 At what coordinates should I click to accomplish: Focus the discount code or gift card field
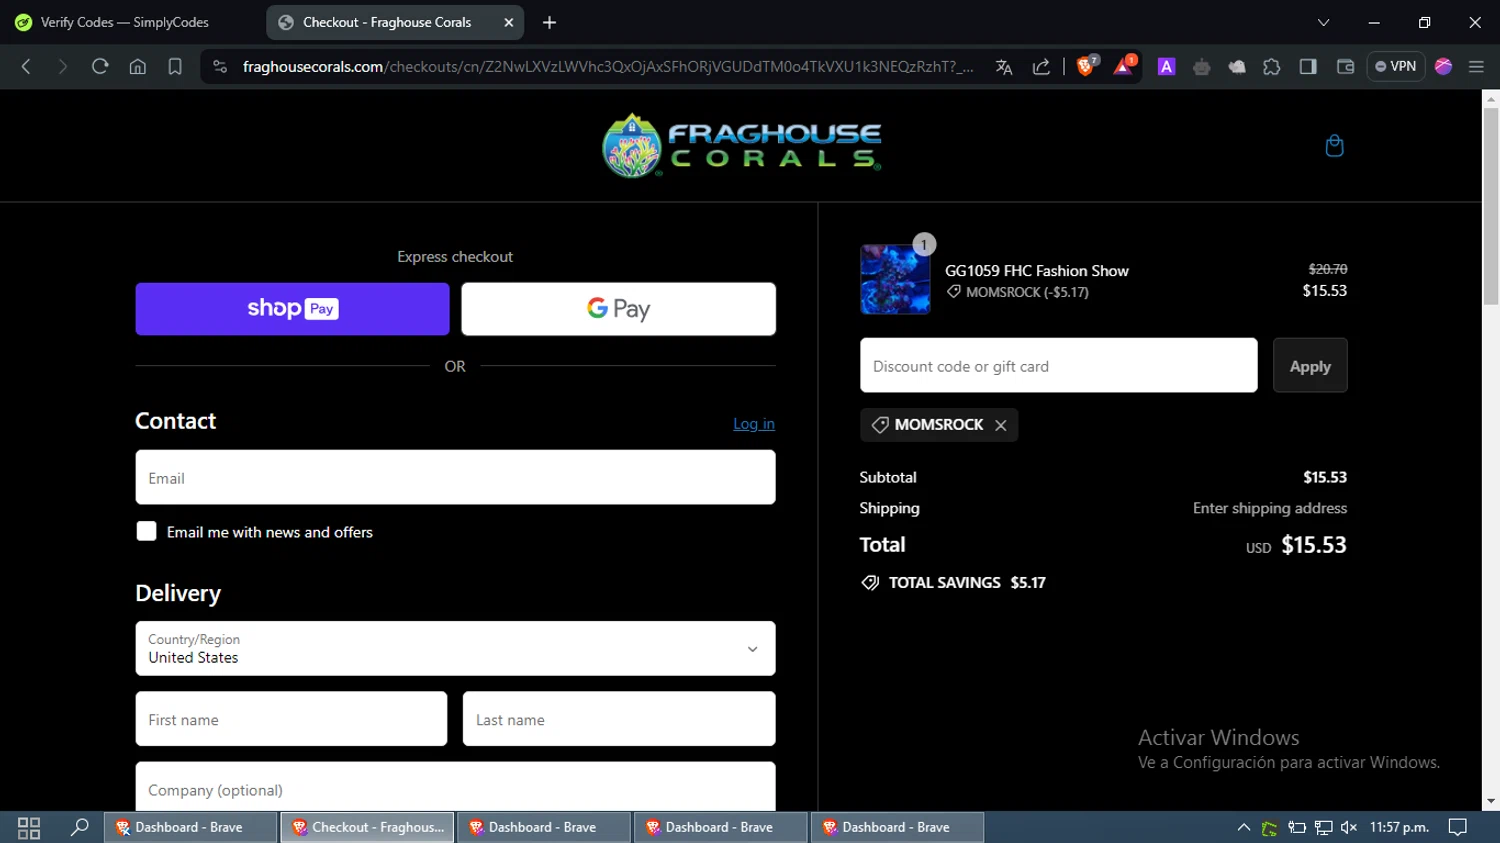pos(1058,365)
